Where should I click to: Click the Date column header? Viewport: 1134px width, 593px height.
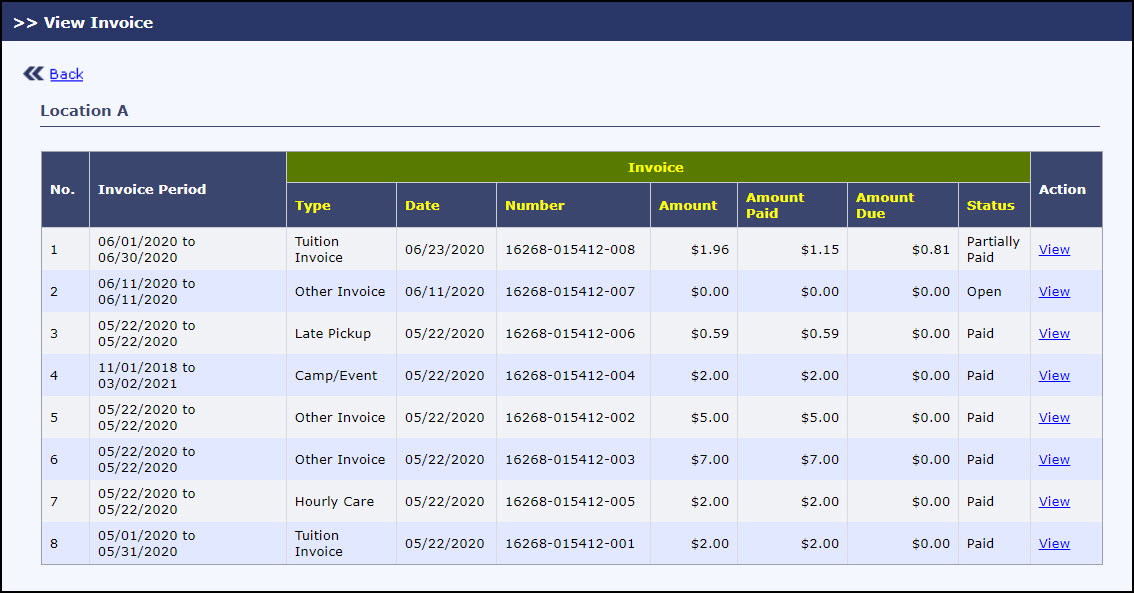coord(421,205)
